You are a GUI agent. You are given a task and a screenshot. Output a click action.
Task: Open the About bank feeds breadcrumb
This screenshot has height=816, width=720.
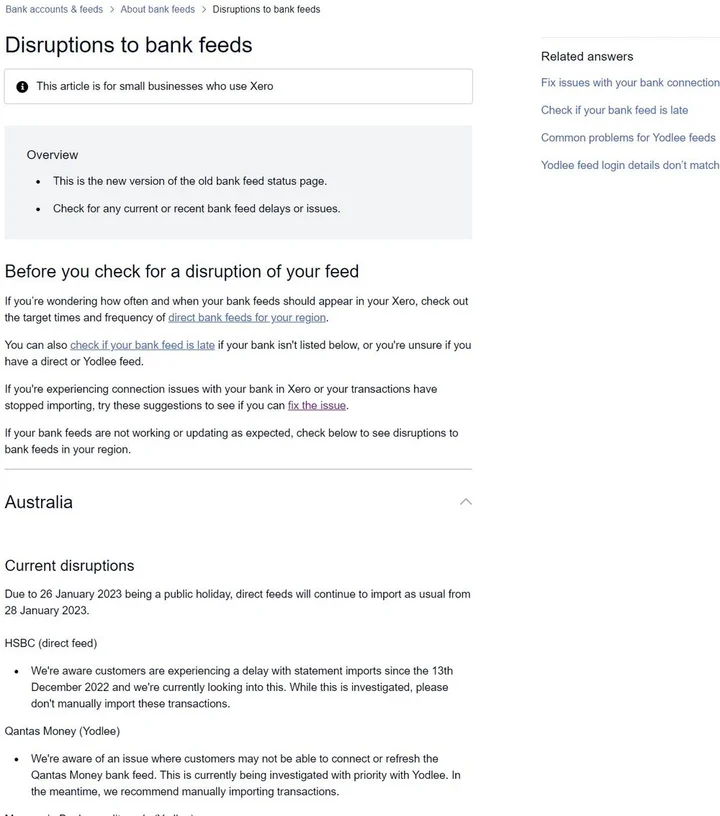point(158,10)
